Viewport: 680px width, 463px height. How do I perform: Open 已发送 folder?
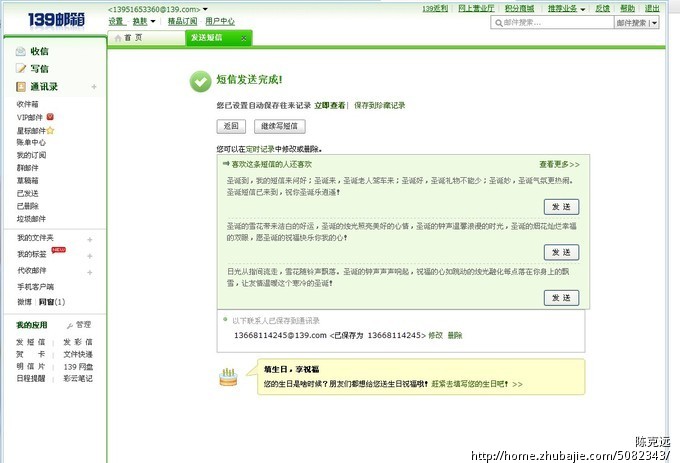(28, 193)
